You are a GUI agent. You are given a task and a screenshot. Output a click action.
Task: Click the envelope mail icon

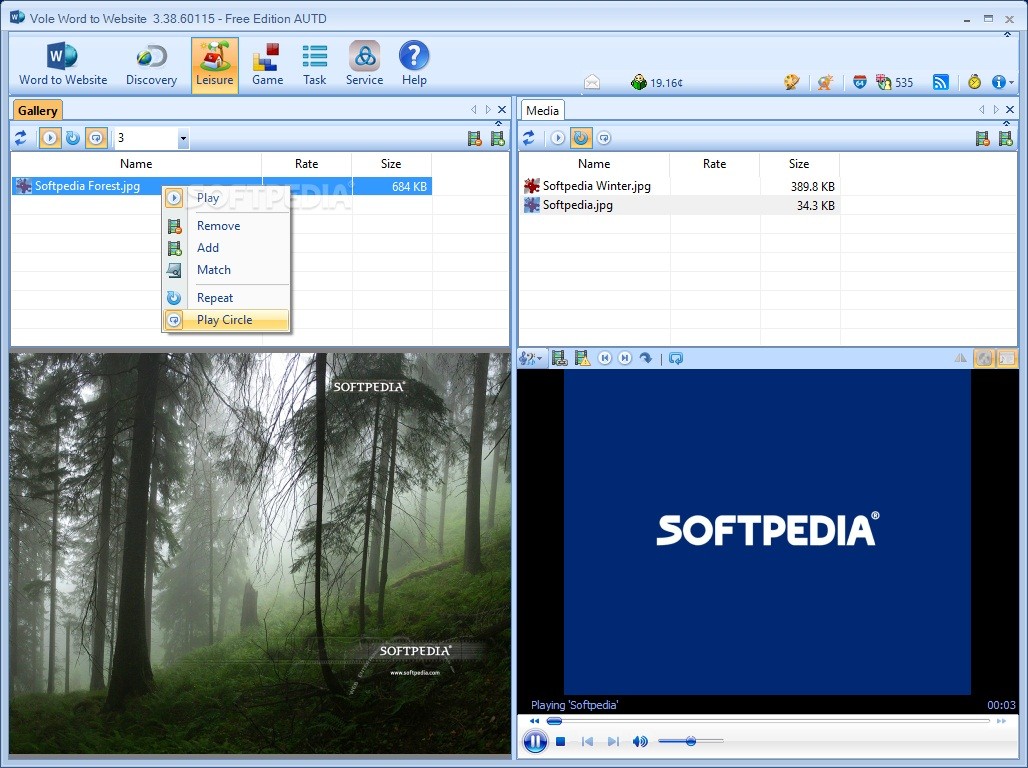pyautogui.click(x=591, y=82)
